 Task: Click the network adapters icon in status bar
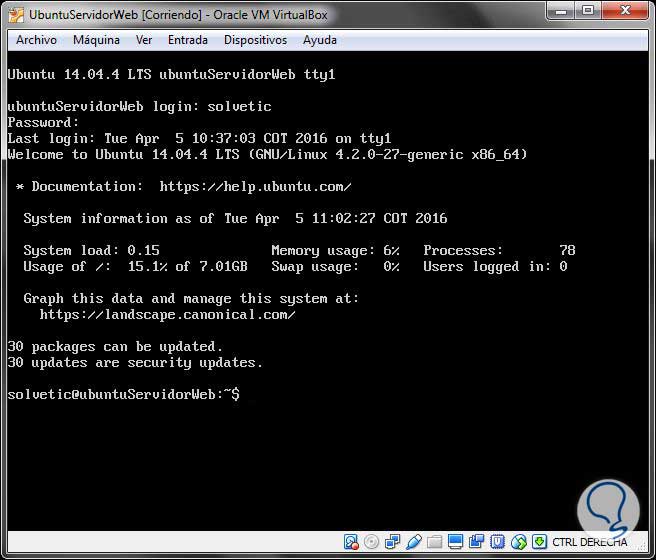pos(392,542)
